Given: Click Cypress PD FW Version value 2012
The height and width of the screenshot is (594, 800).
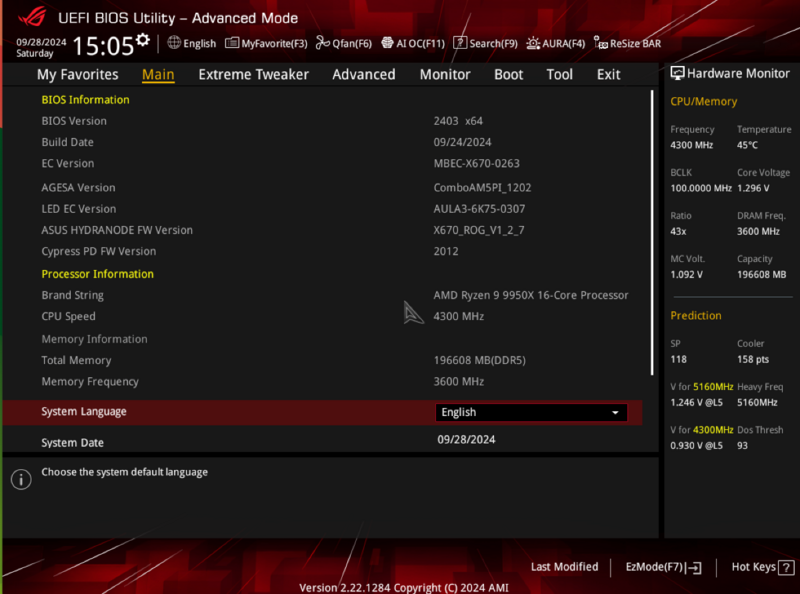Looking at the screenshot, I should click(x=446, y=252).
